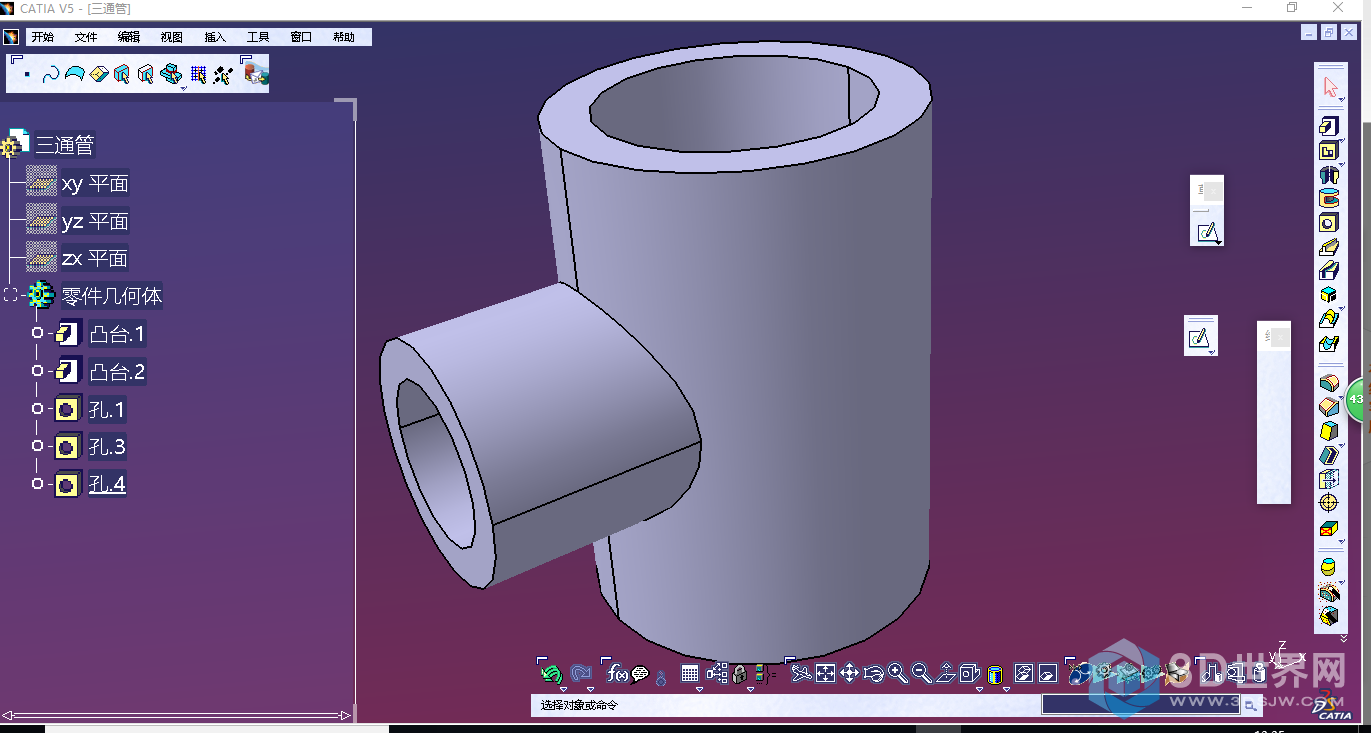Viewport: 1371px width, 733px height.
Task: Click the Pan view icon
Action: point(849,673)
